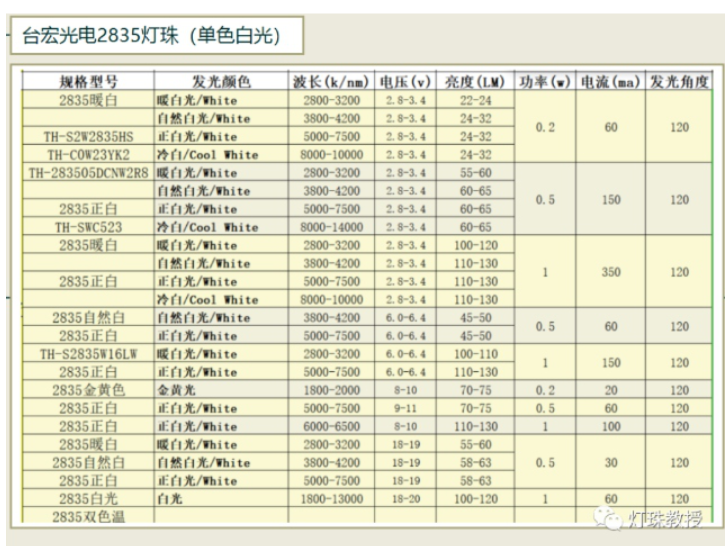The height and width of the screenshot is (546, 726).
Task: Click current value 100
Action: point(611,427)
